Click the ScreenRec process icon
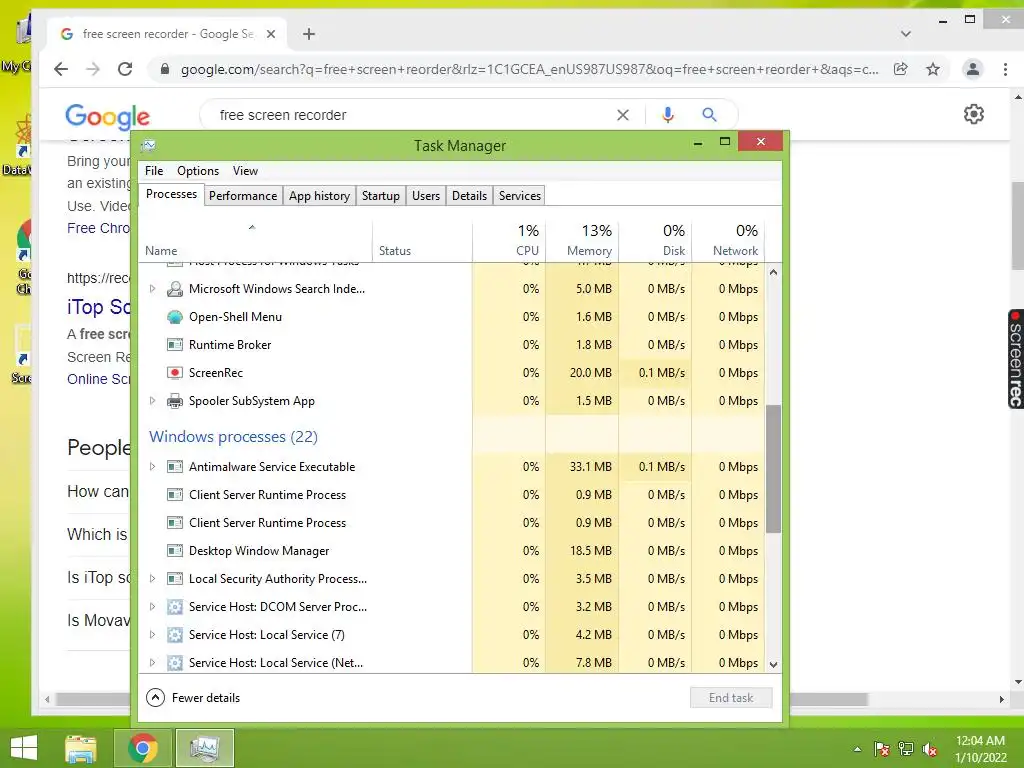This screenshot has width=1024, height=768. (174, 373)
